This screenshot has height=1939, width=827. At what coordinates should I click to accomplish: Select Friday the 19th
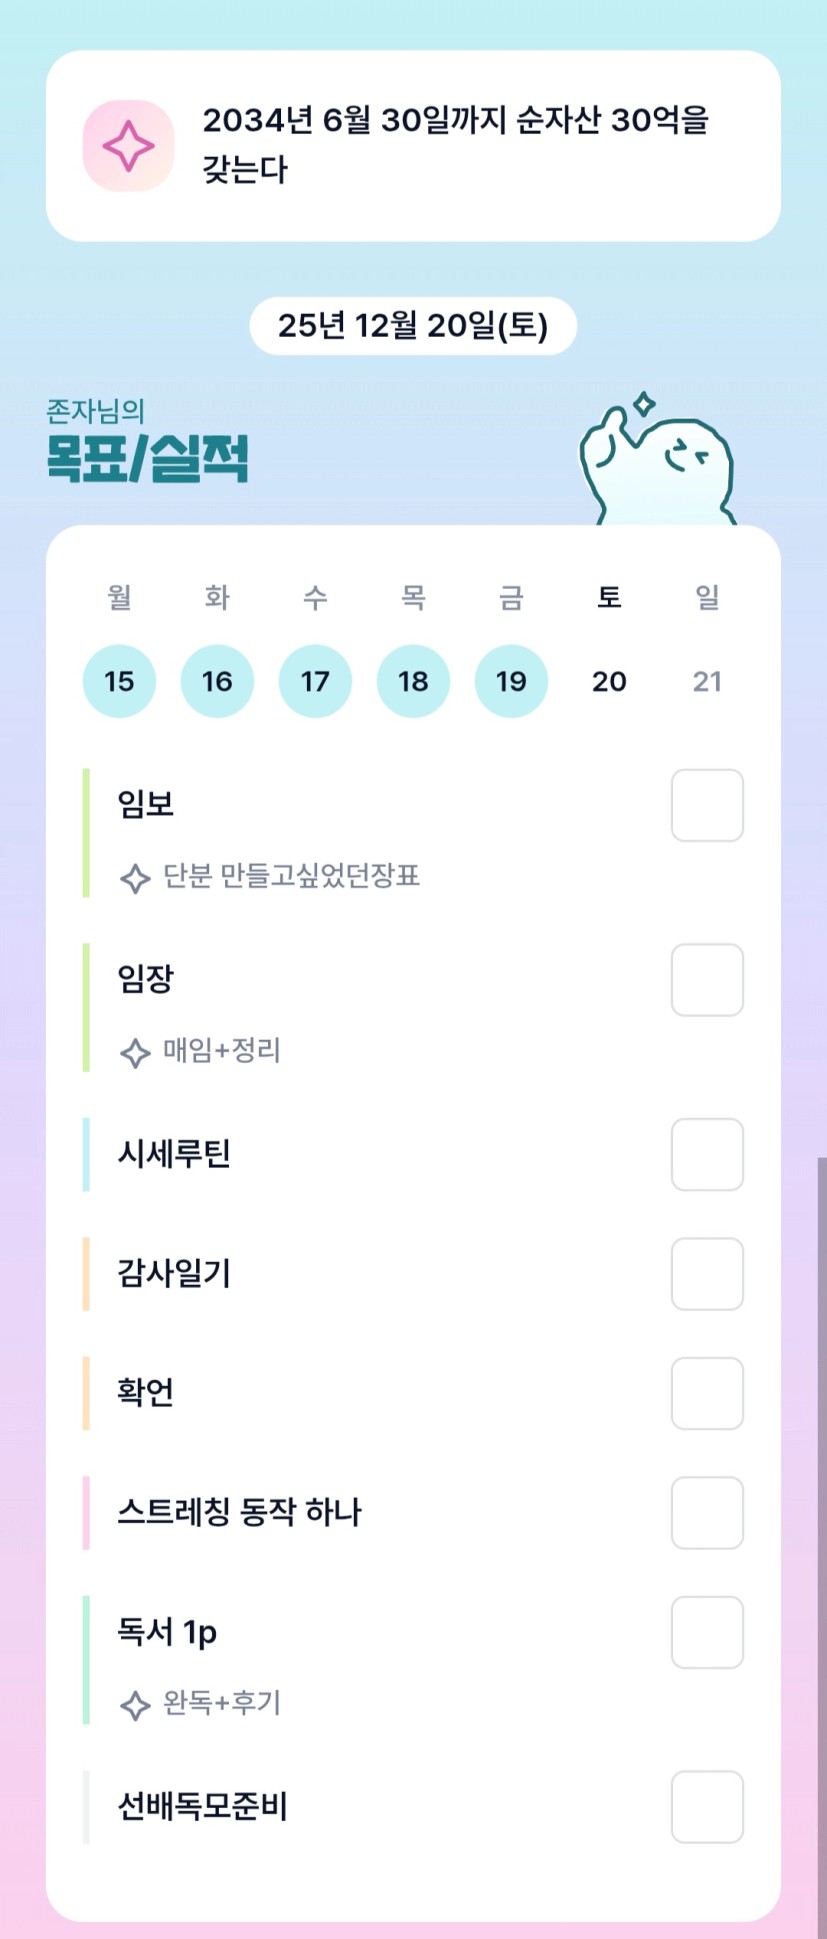pyautogui.click(x=511, y=681)
